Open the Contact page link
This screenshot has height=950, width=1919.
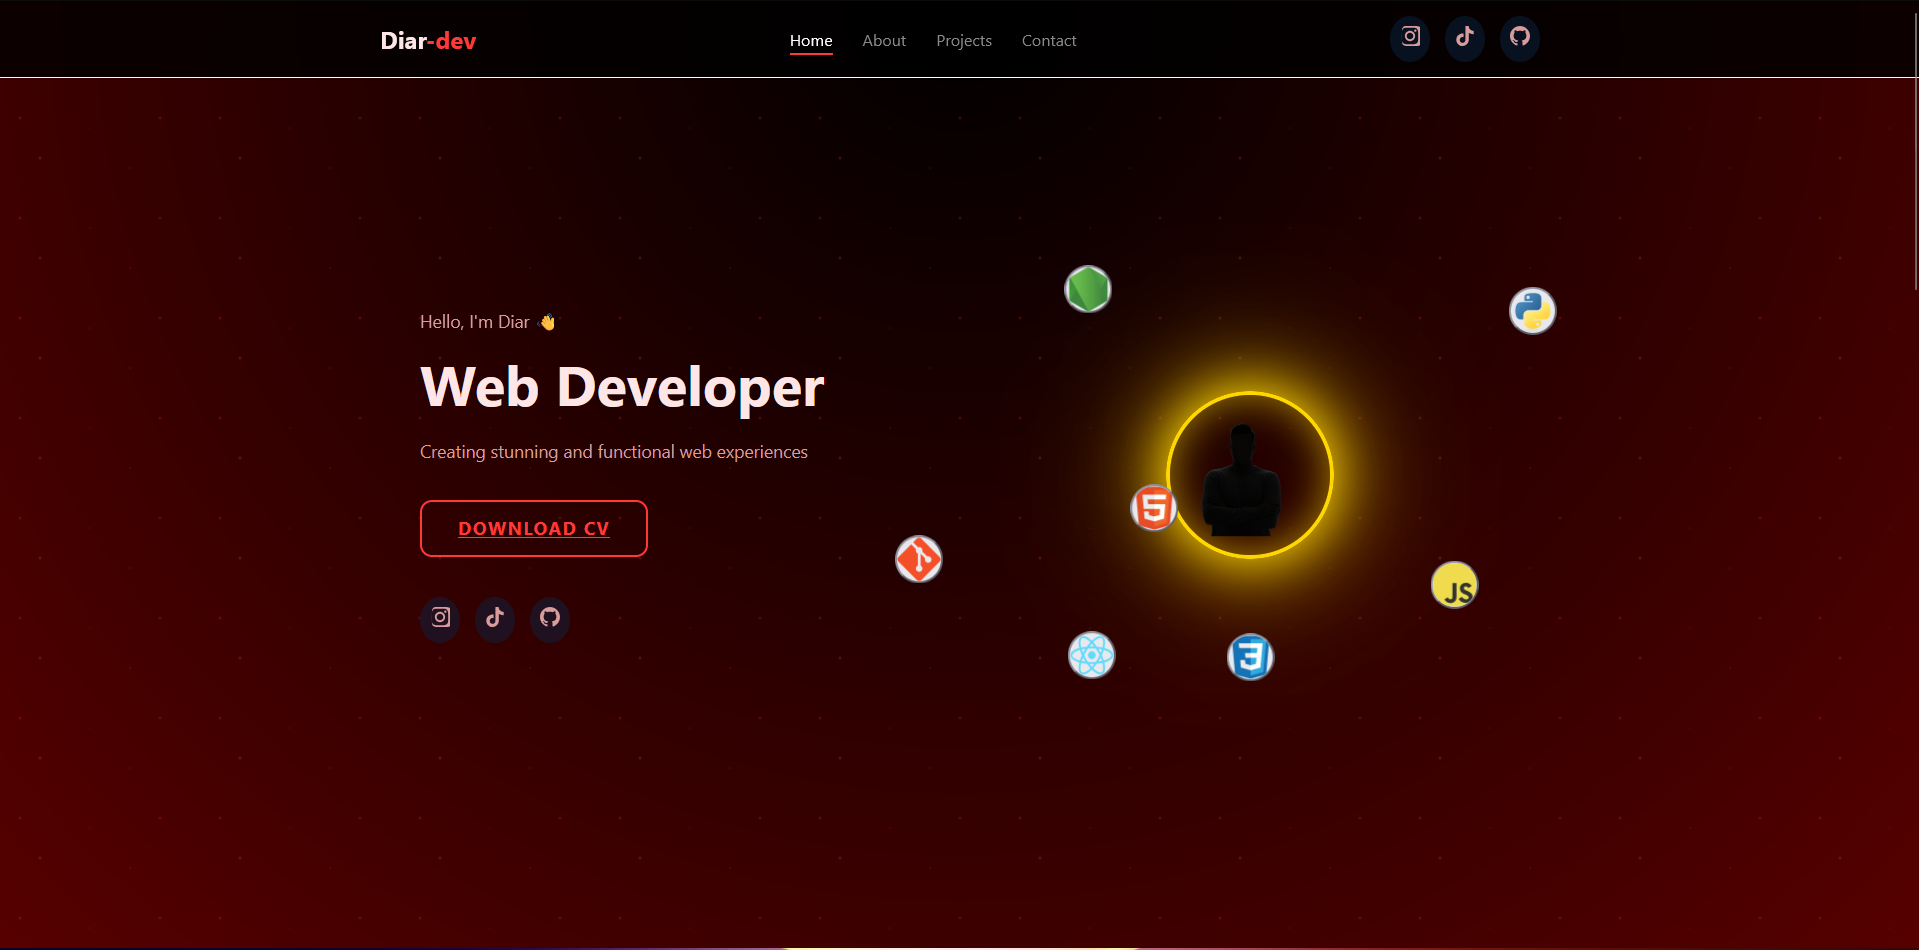[1049, 41]
